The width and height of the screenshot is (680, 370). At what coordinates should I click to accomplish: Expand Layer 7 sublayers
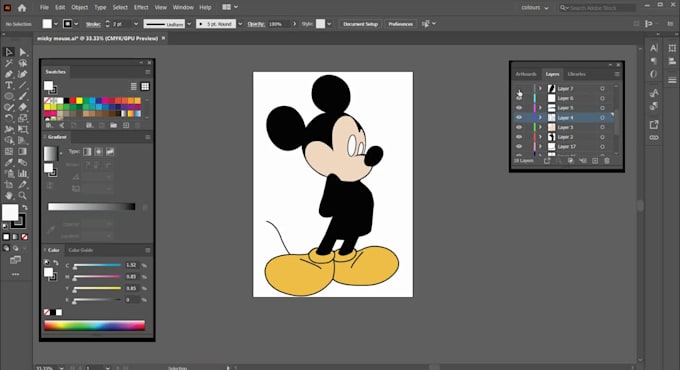point(540,88)
